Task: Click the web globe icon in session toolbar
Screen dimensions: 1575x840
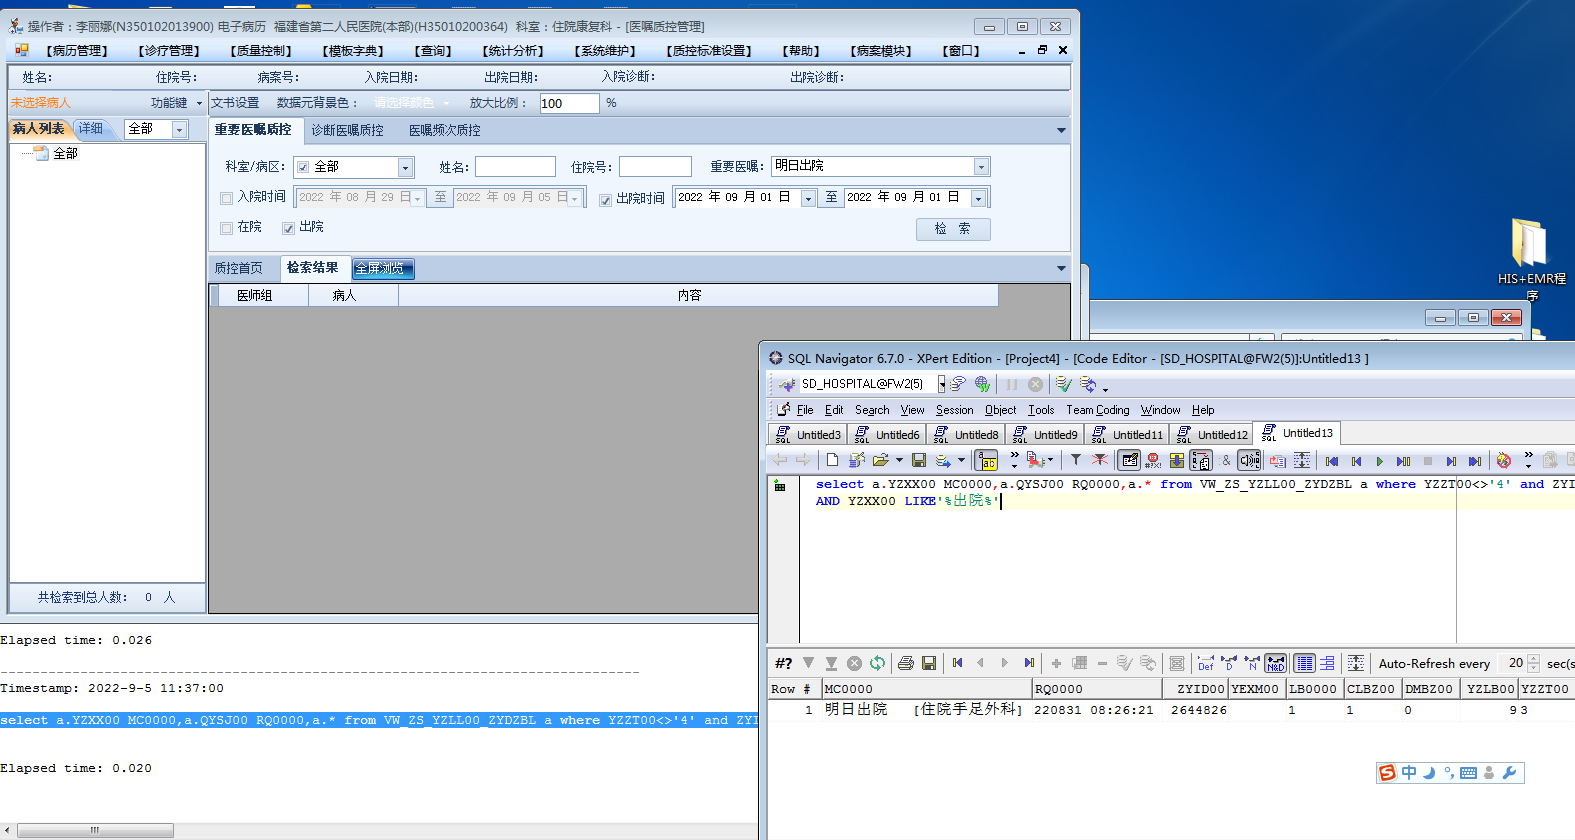Action: pos(982,384)
